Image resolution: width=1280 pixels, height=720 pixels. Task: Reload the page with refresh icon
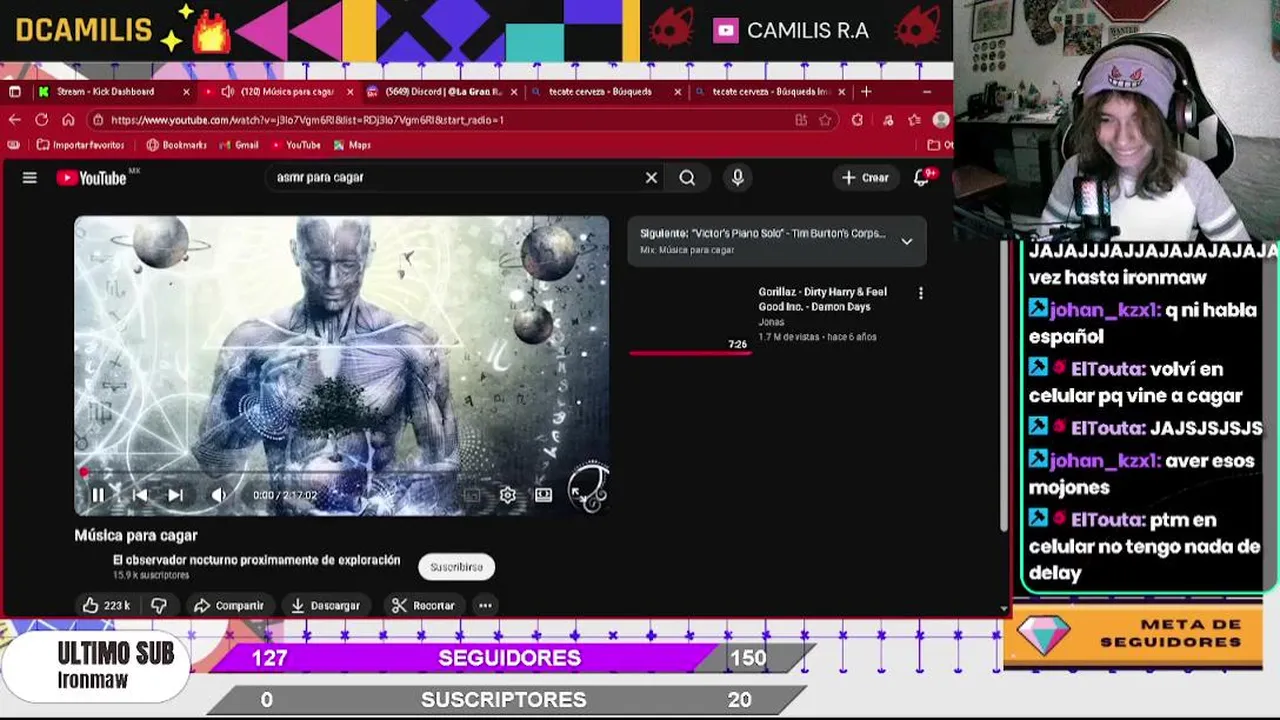pyautogui.click(x=41, y=119)
